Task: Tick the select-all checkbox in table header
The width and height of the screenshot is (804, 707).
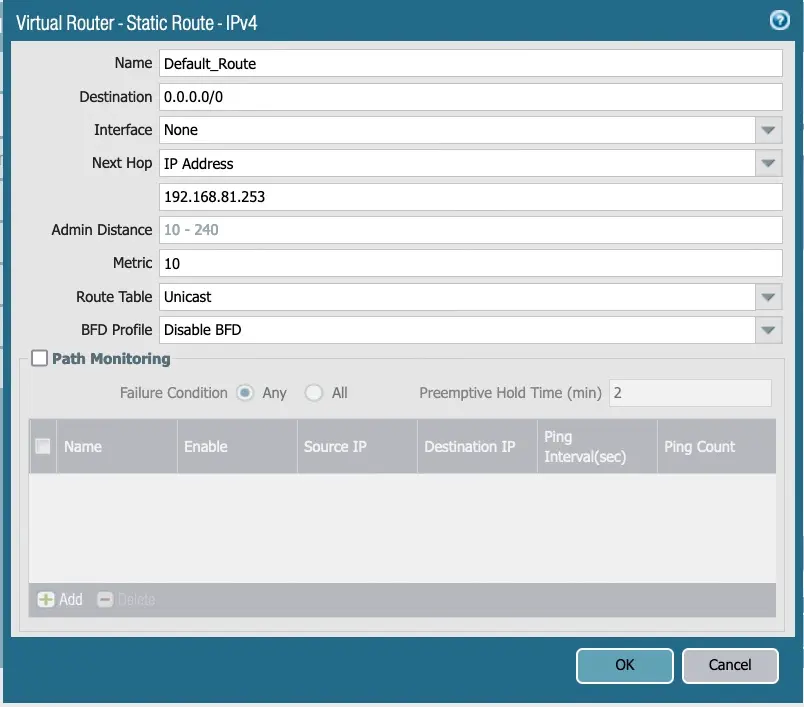Action: coord(43,446)
